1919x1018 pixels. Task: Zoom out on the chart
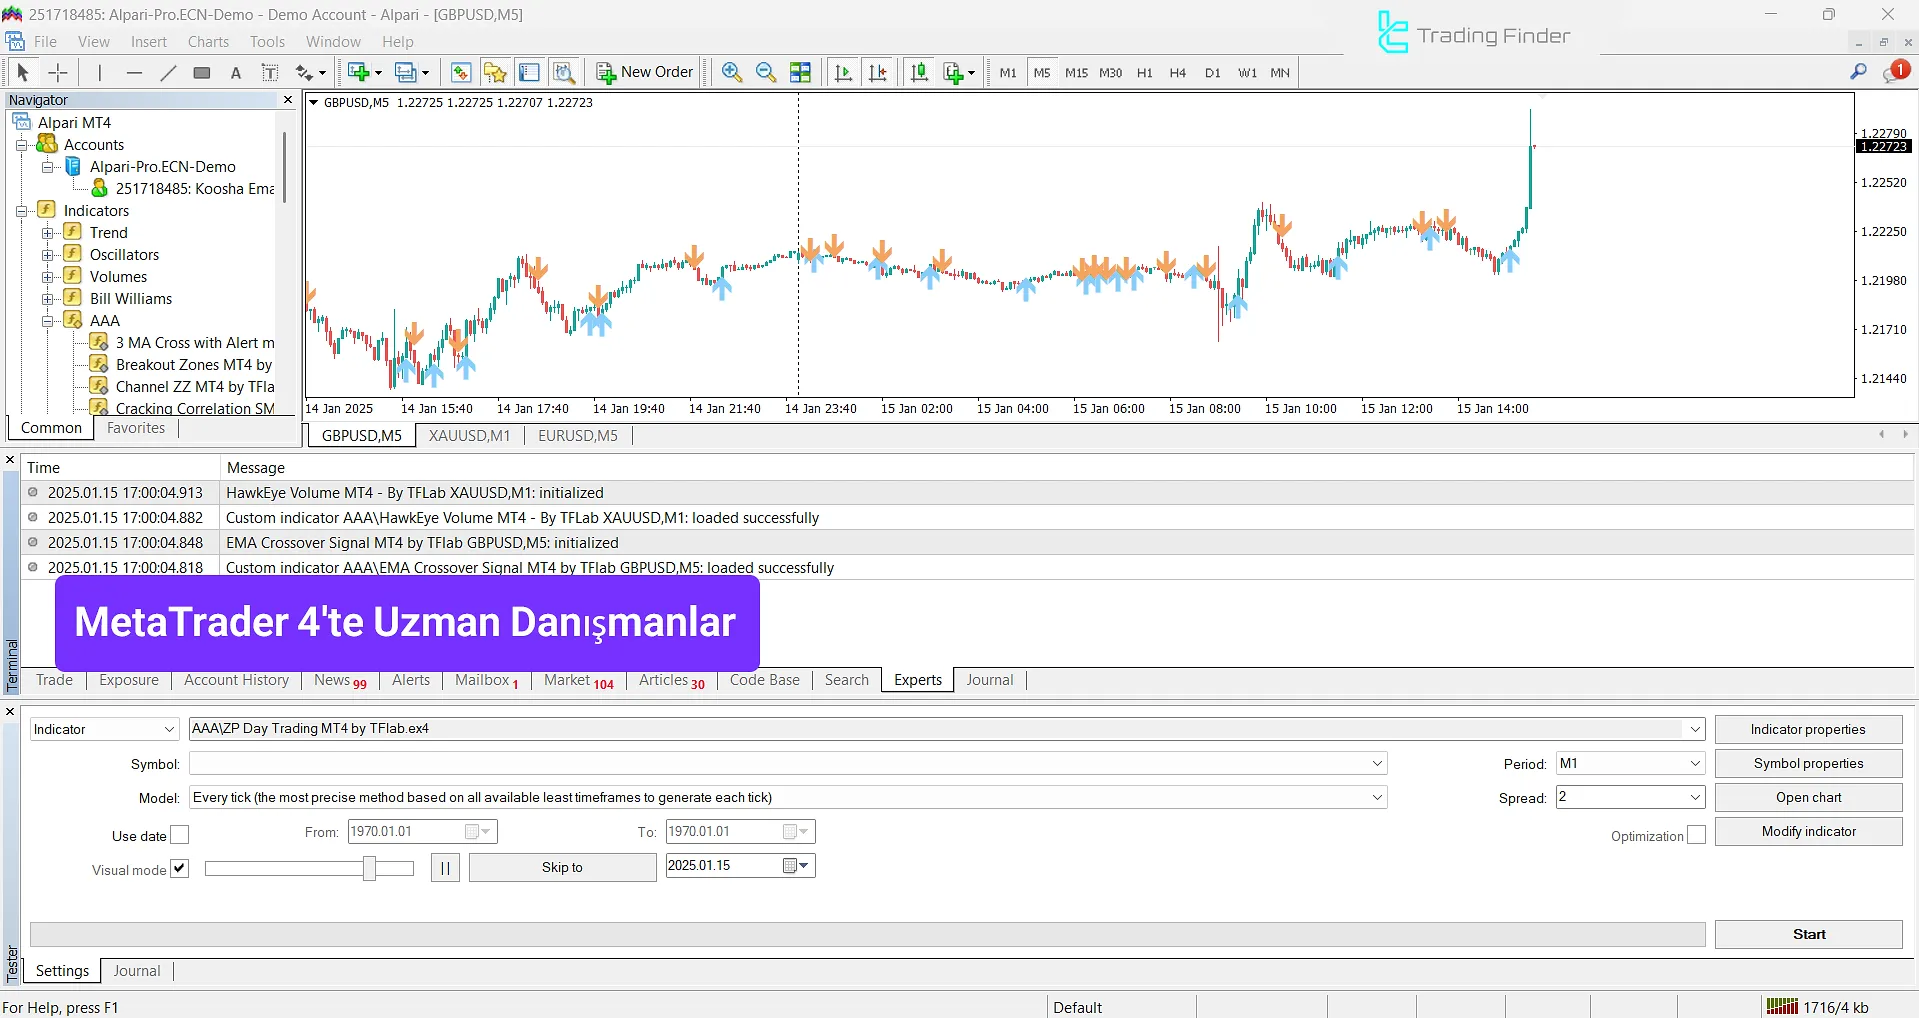[766, 72]
